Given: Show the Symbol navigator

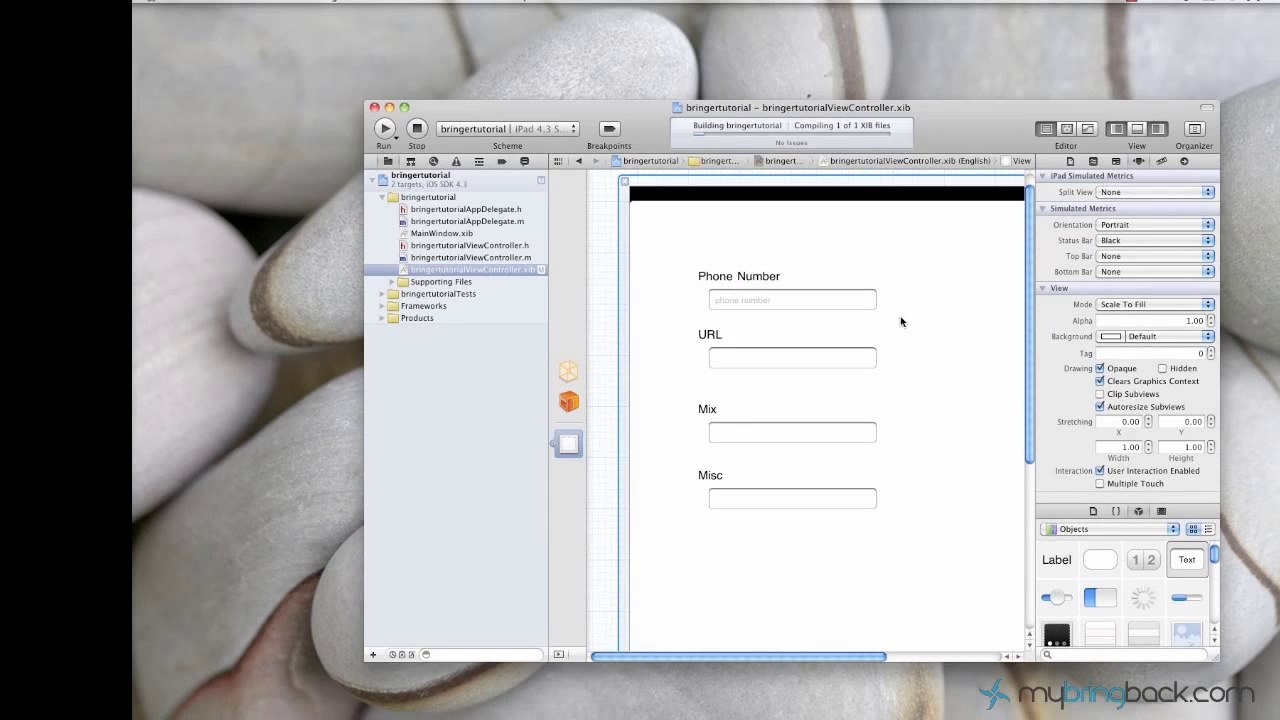Looking at the screenshot, I should (410, 161).
